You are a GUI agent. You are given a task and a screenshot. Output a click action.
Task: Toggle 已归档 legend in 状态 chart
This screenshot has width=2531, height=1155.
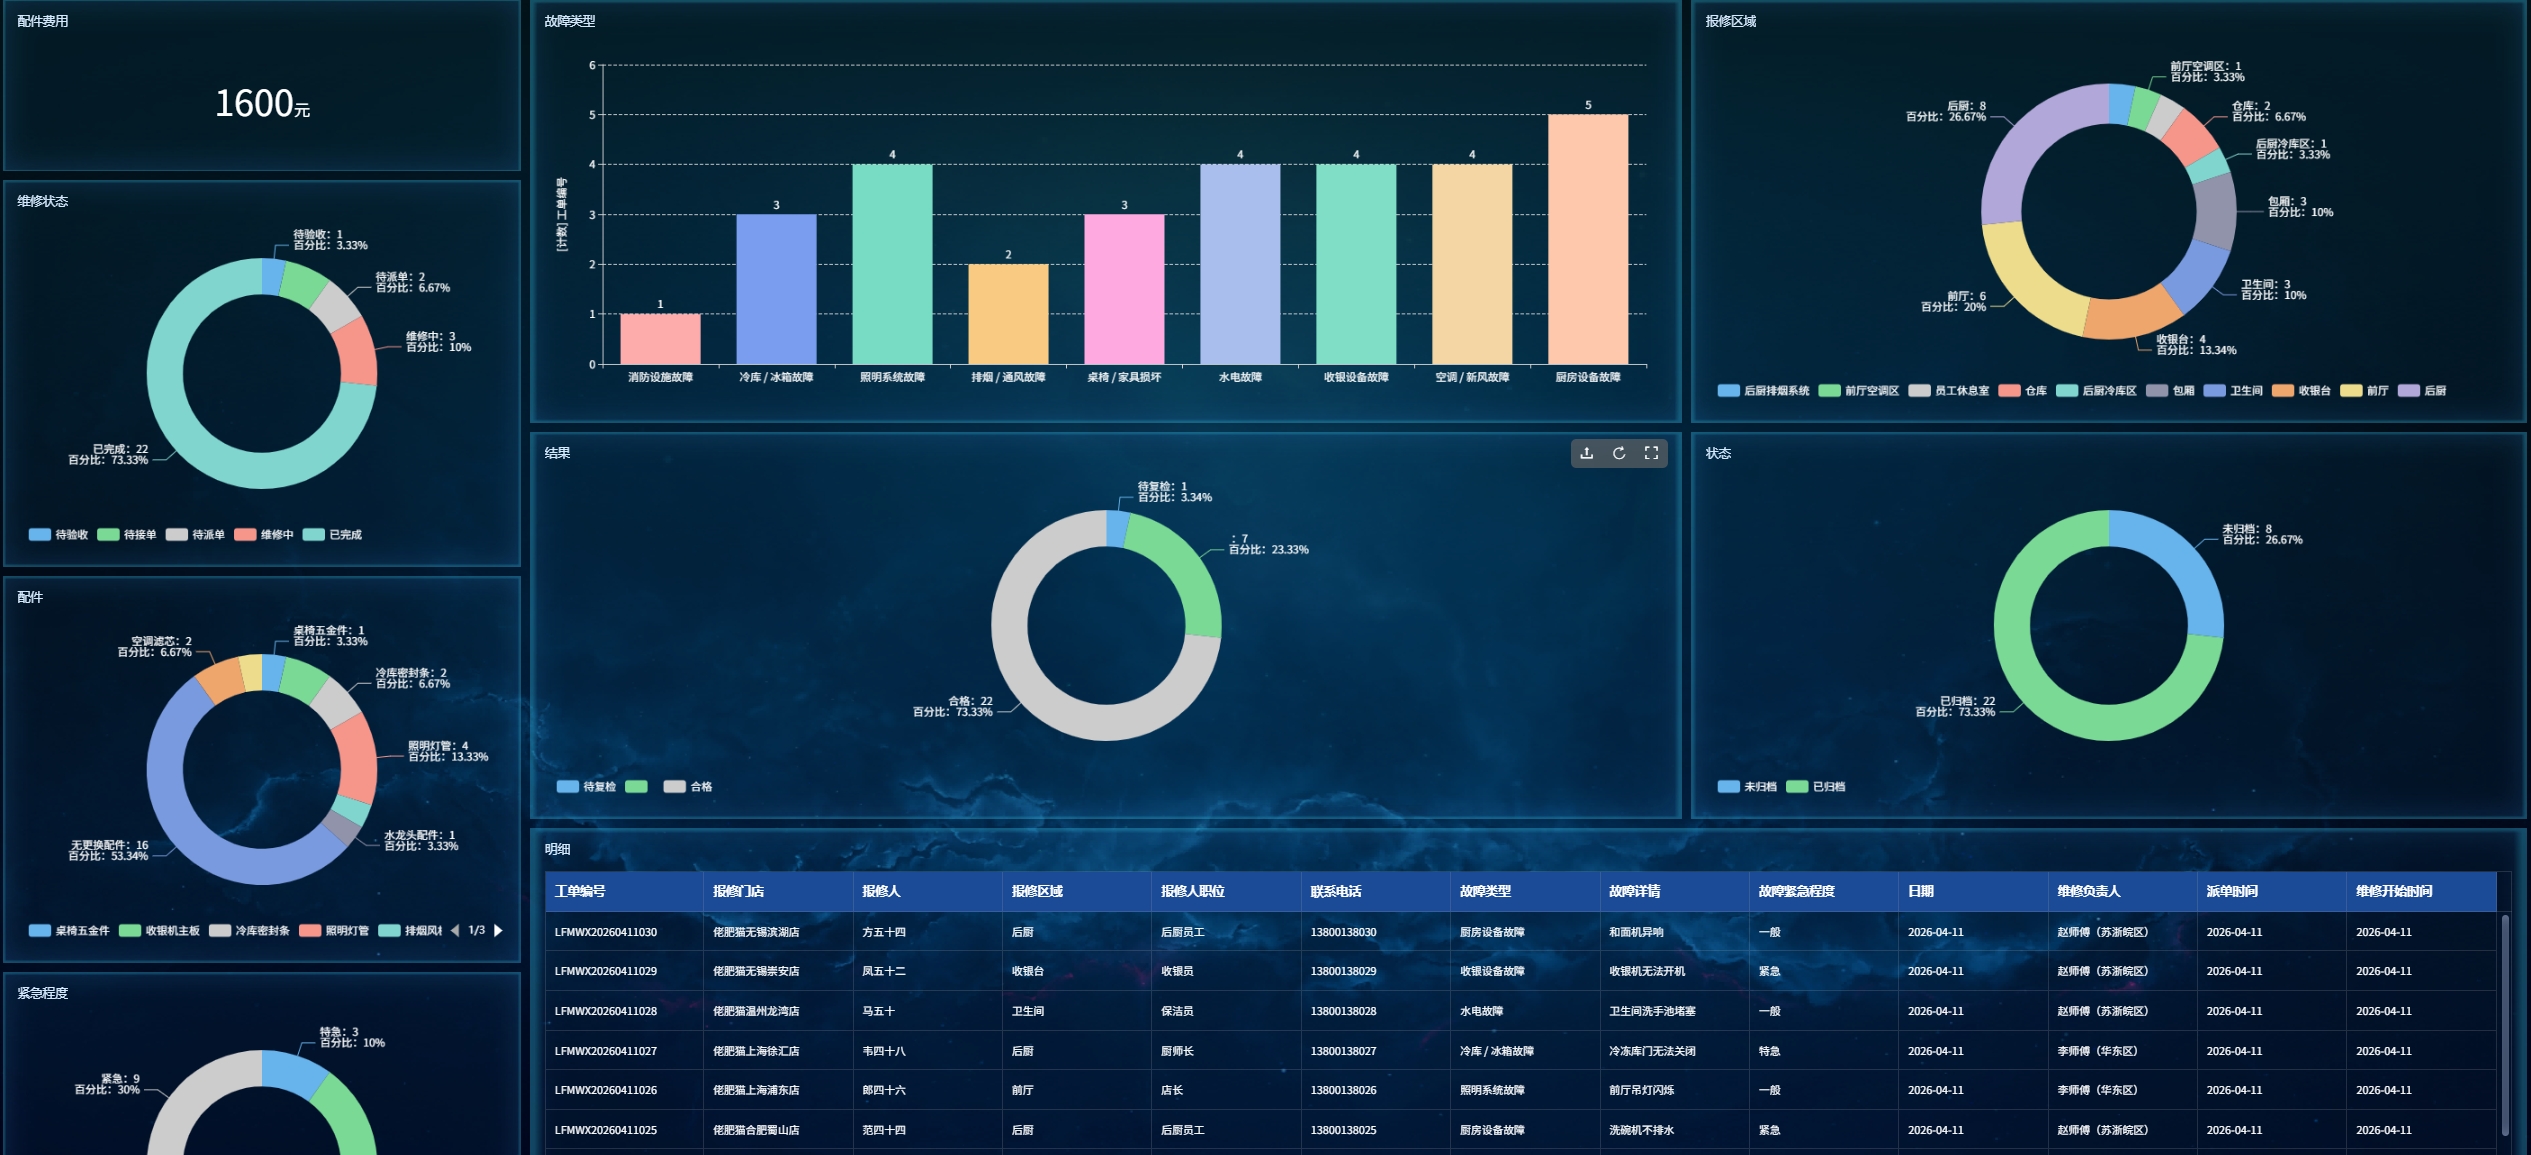[x=1815, y=787]
